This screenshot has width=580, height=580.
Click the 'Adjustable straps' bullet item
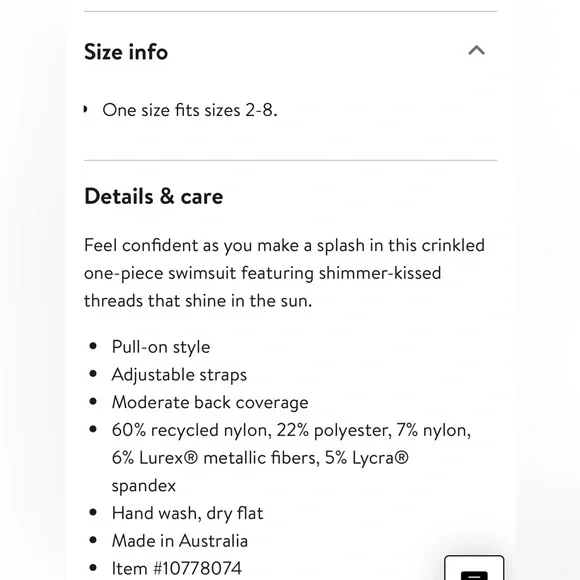(x=179, y=375)
